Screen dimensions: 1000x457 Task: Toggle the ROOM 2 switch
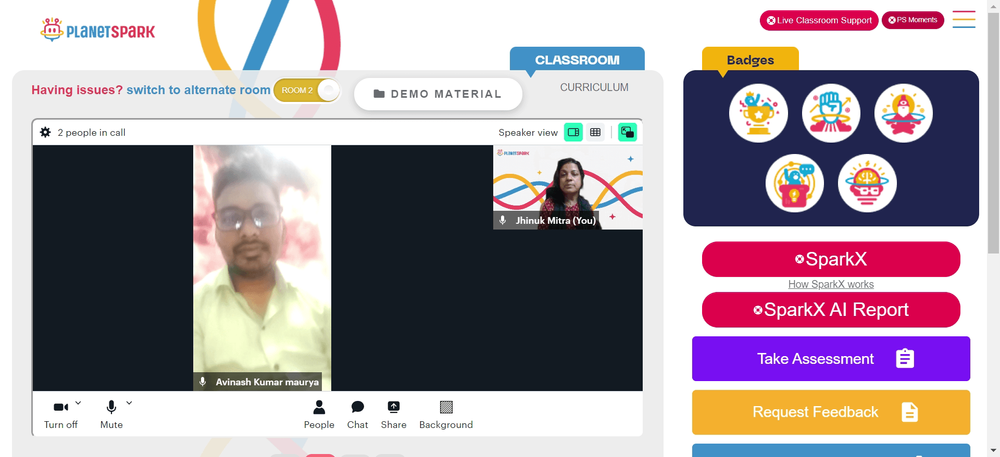point(306,90)
